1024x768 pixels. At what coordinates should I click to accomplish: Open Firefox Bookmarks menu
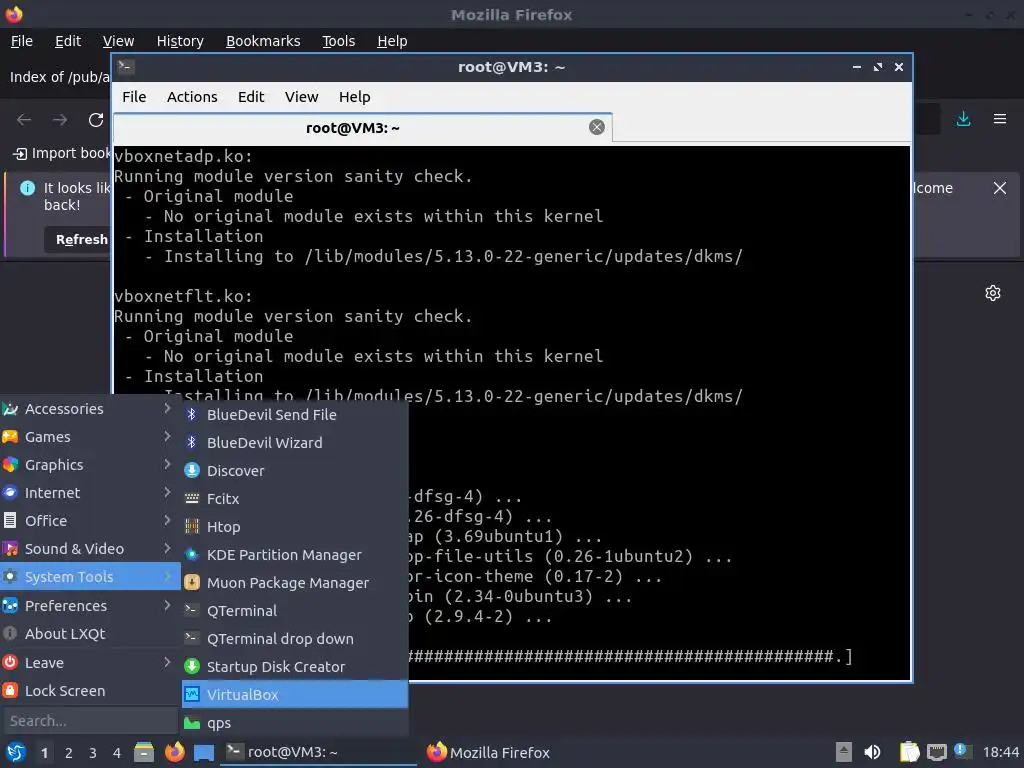pos(263,41)
